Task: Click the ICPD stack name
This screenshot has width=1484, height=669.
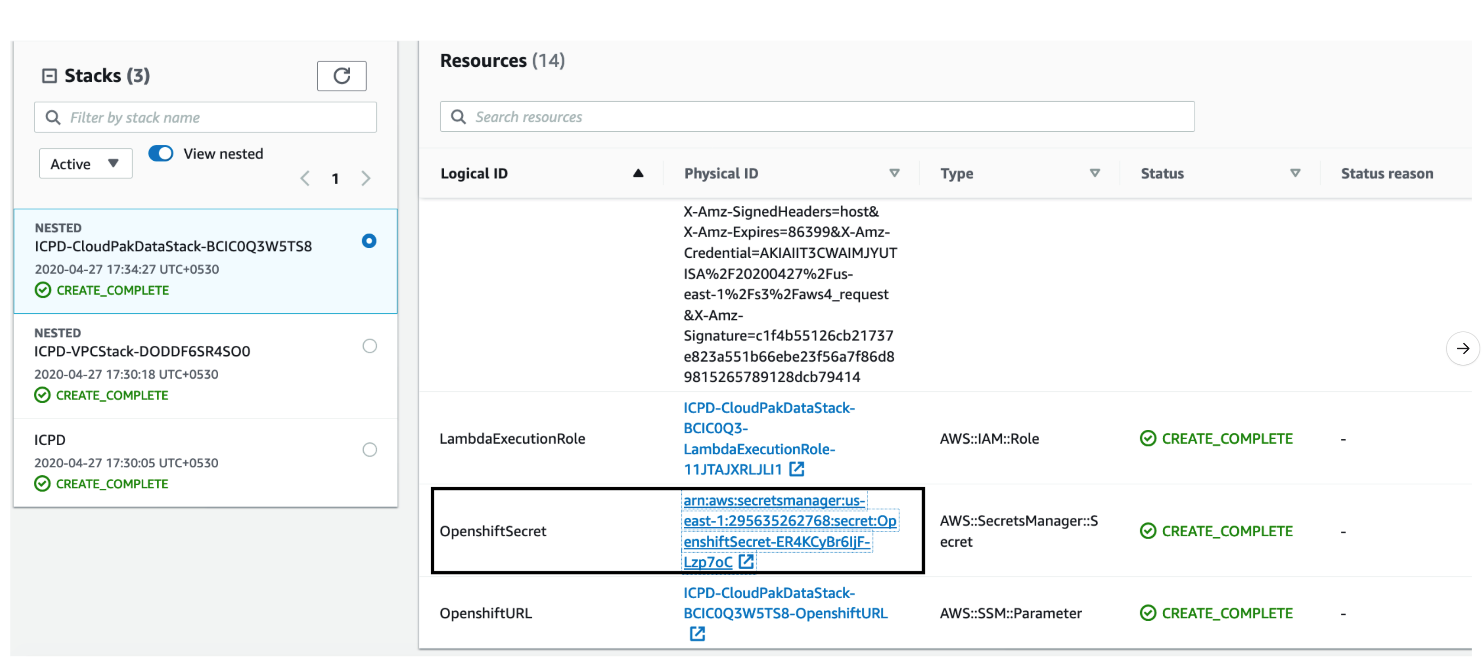Action: click(x=50, y=440)
